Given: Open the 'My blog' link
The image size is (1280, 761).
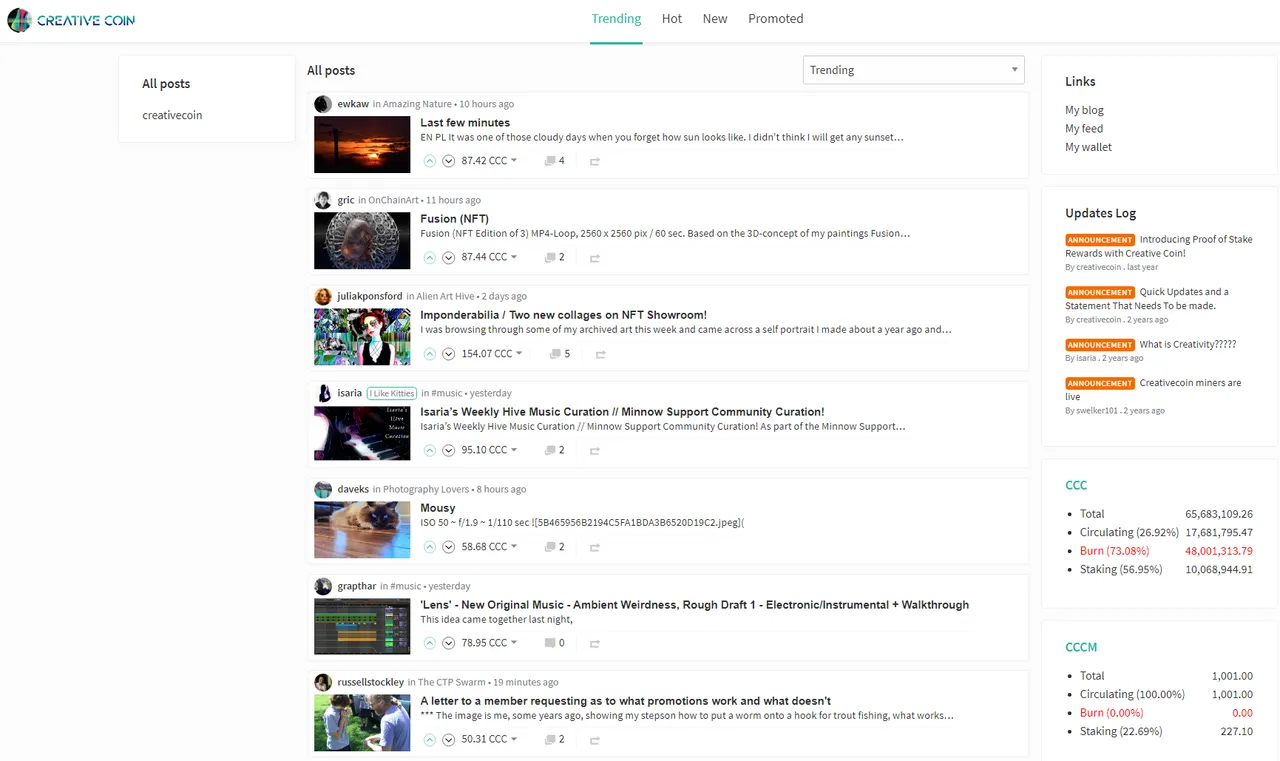Looking at the screenshot, I should pyautogui.click(x=1084, y=110).
